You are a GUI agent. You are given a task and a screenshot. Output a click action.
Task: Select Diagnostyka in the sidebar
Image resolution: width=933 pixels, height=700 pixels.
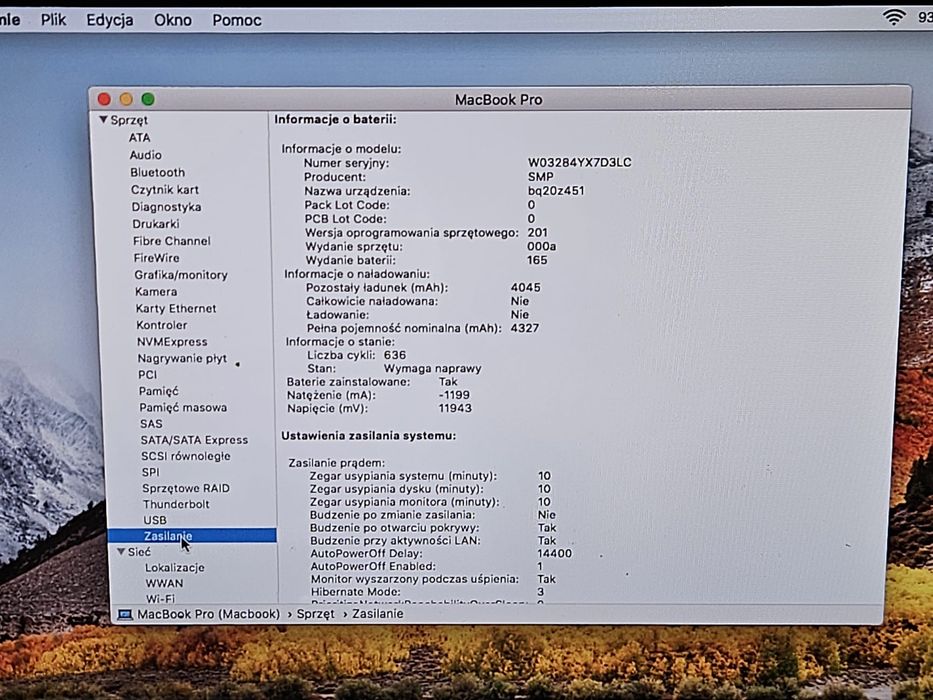[x=167, y=207]
